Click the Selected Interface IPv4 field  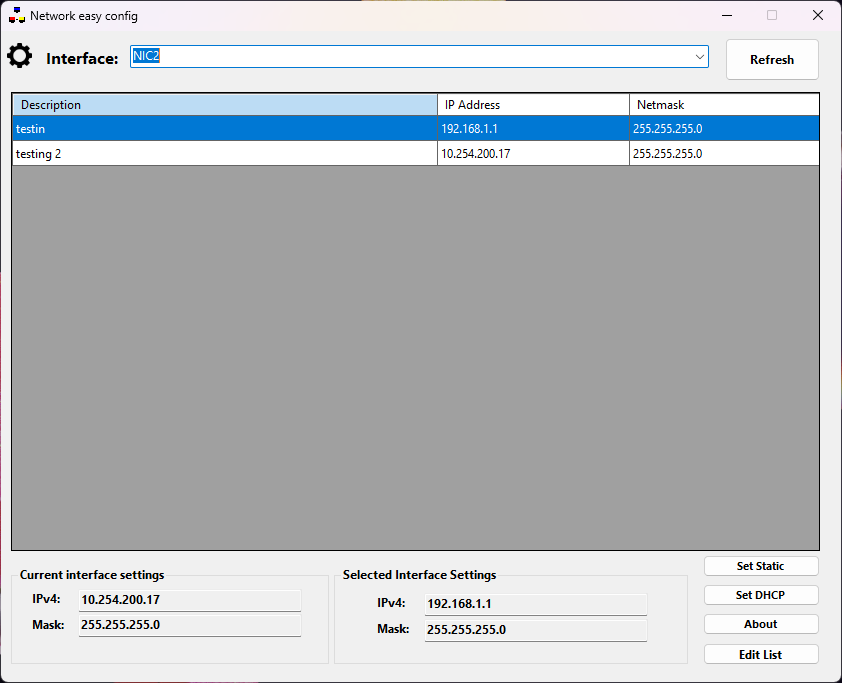pyautogui.click(x=535, y=604)
